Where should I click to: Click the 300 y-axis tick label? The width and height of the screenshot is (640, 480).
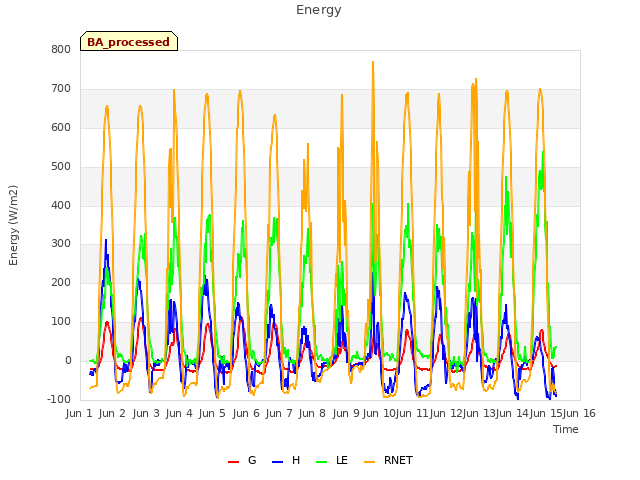(61, 244)
